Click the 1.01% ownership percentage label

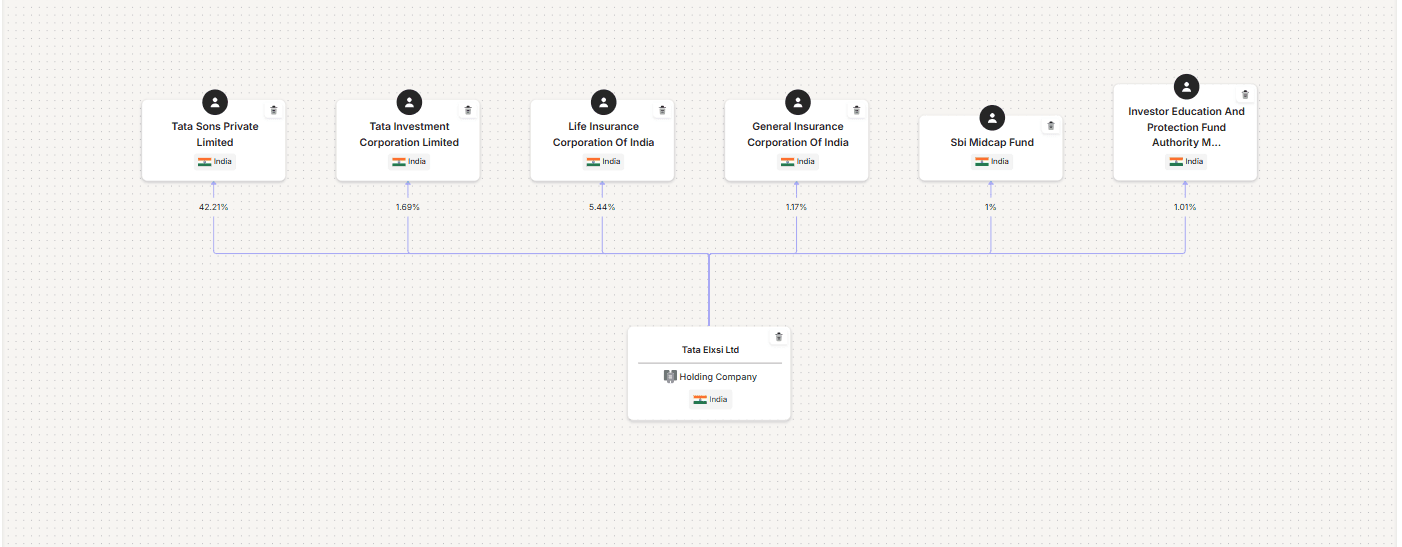(x=1185, y=207)
